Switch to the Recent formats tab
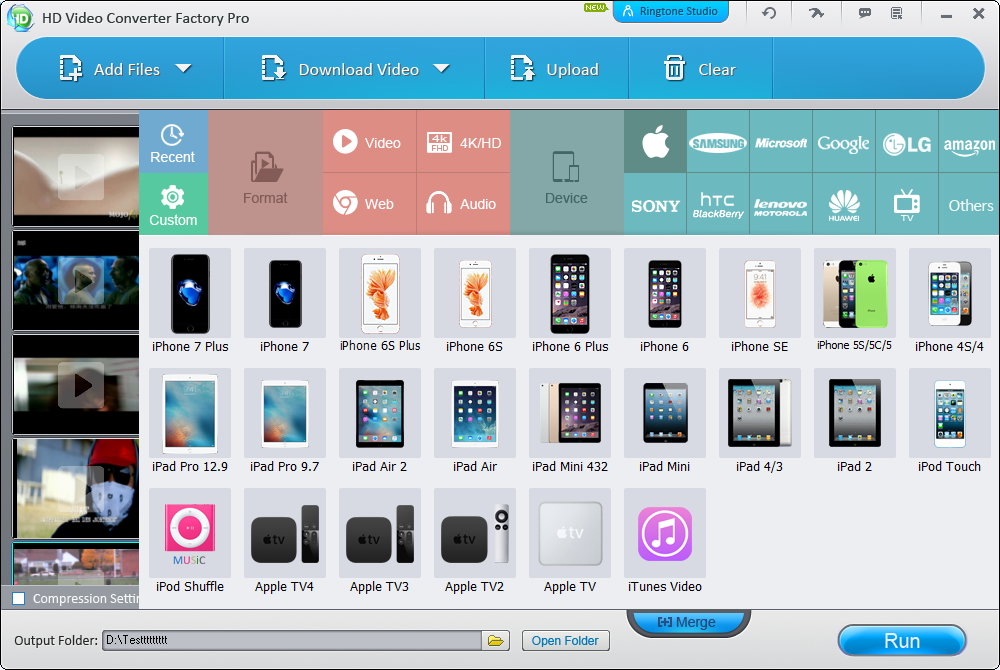 [173, 142]
